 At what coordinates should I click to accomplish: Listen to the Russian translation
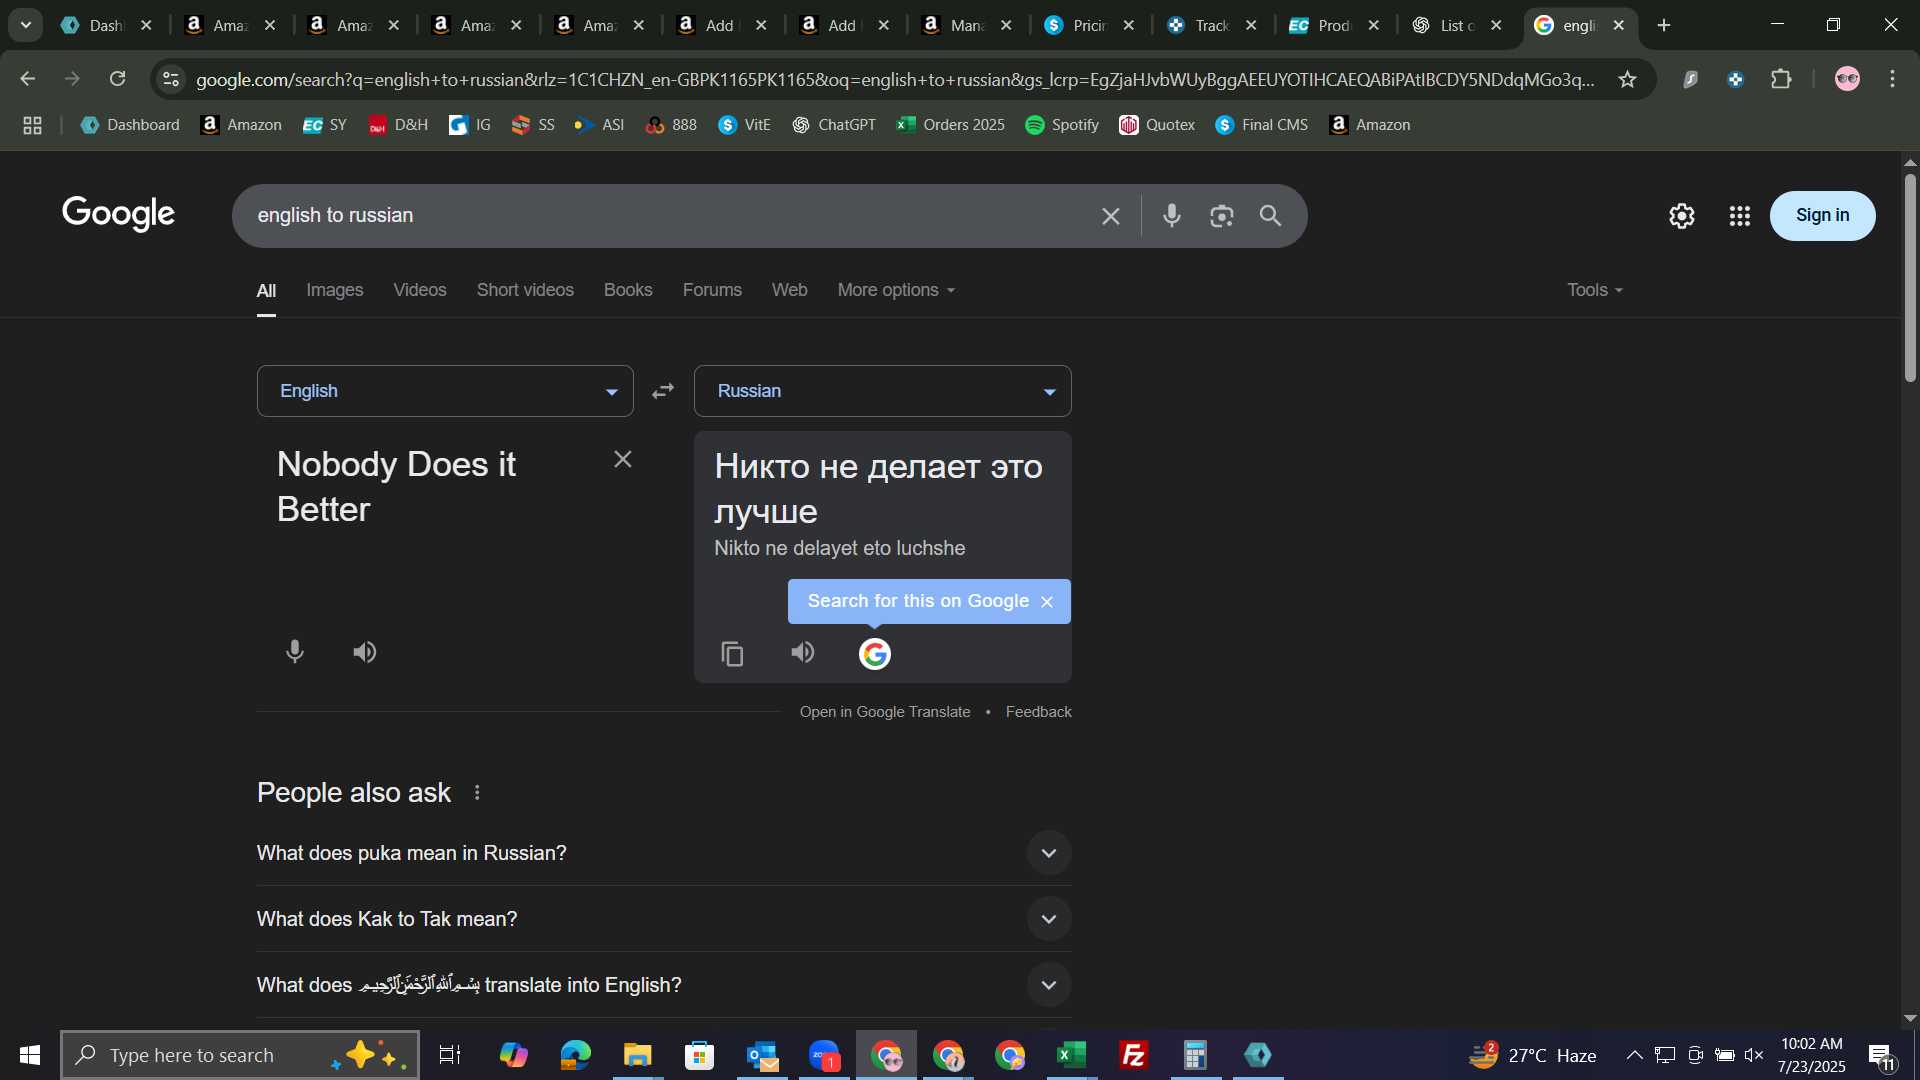click(803, 653)
